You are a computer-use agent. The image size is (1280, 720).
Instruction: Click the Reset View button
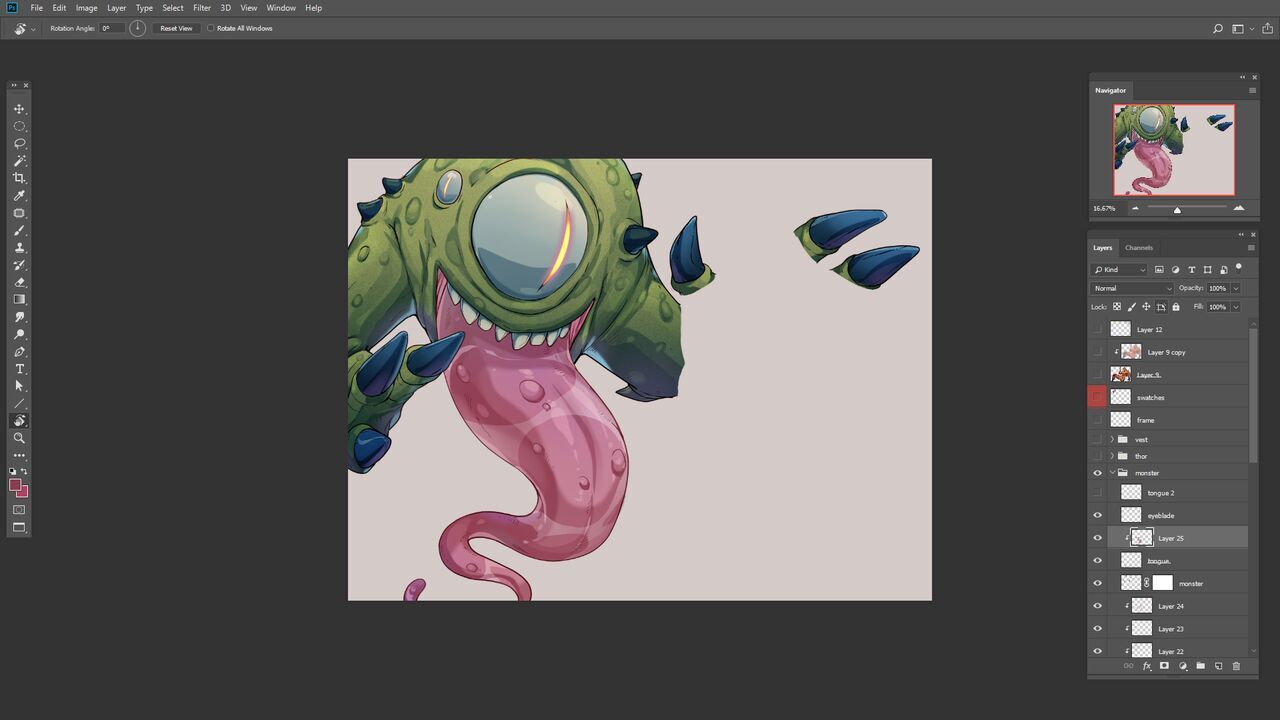pos(176,29)
